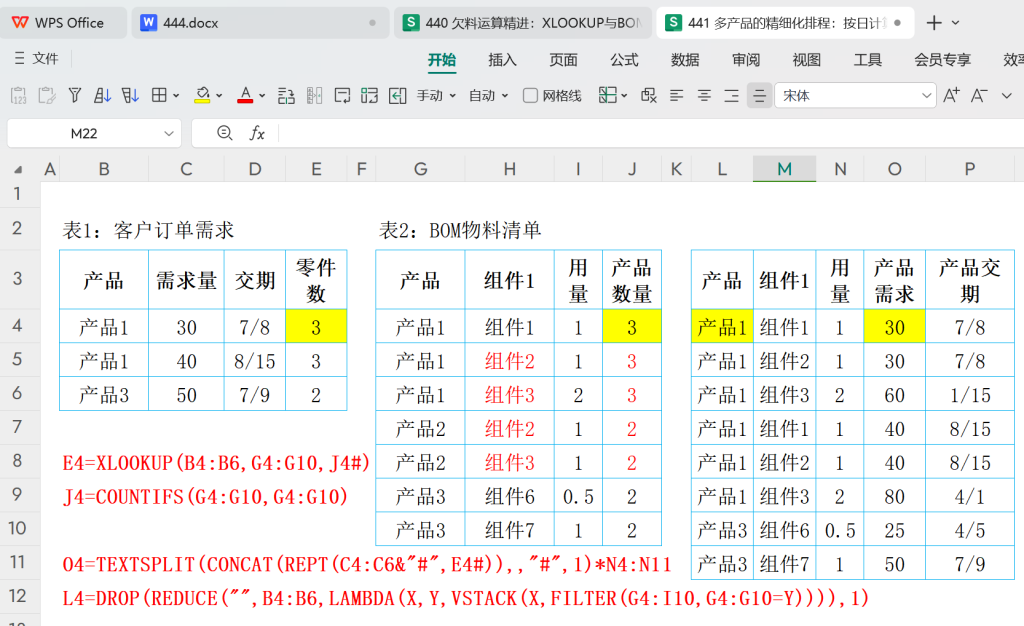Select column H header
This screenshot has height=626, width=1024.
[509, 169]
